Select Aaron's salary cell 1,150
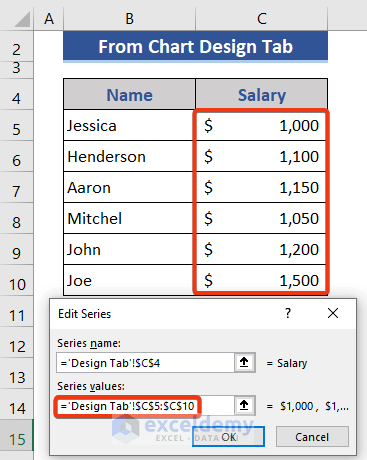 262,187
